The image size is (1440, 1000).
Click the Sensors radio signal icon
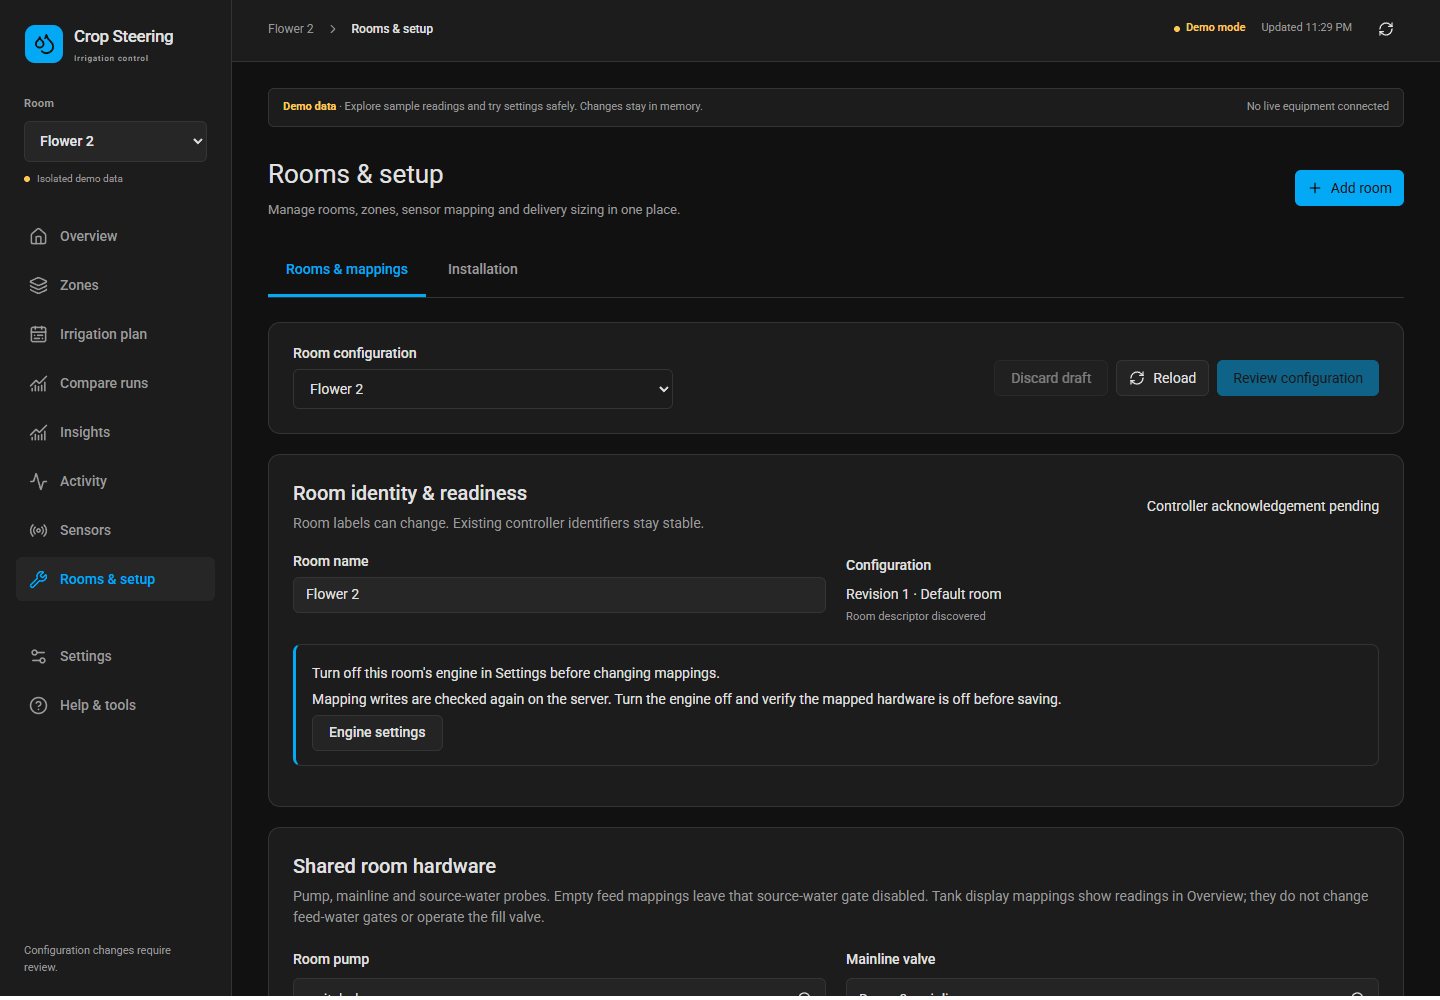pos(39,530)
